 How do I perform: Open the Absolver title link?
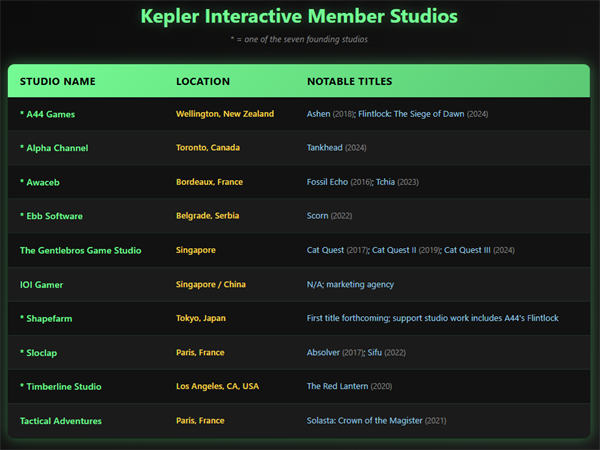(x=323, y=352)
